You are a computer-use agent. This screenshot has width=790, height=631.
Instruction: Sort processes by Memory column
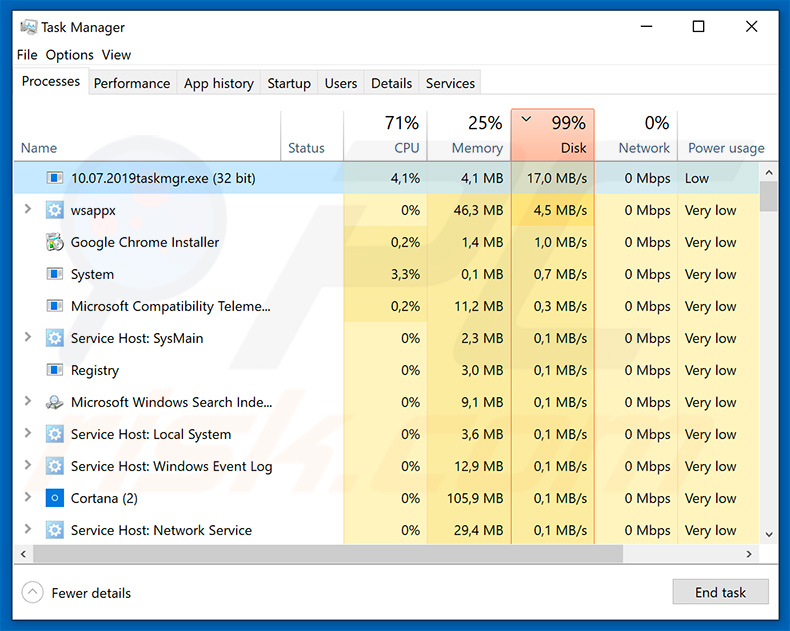pos(469,136)
